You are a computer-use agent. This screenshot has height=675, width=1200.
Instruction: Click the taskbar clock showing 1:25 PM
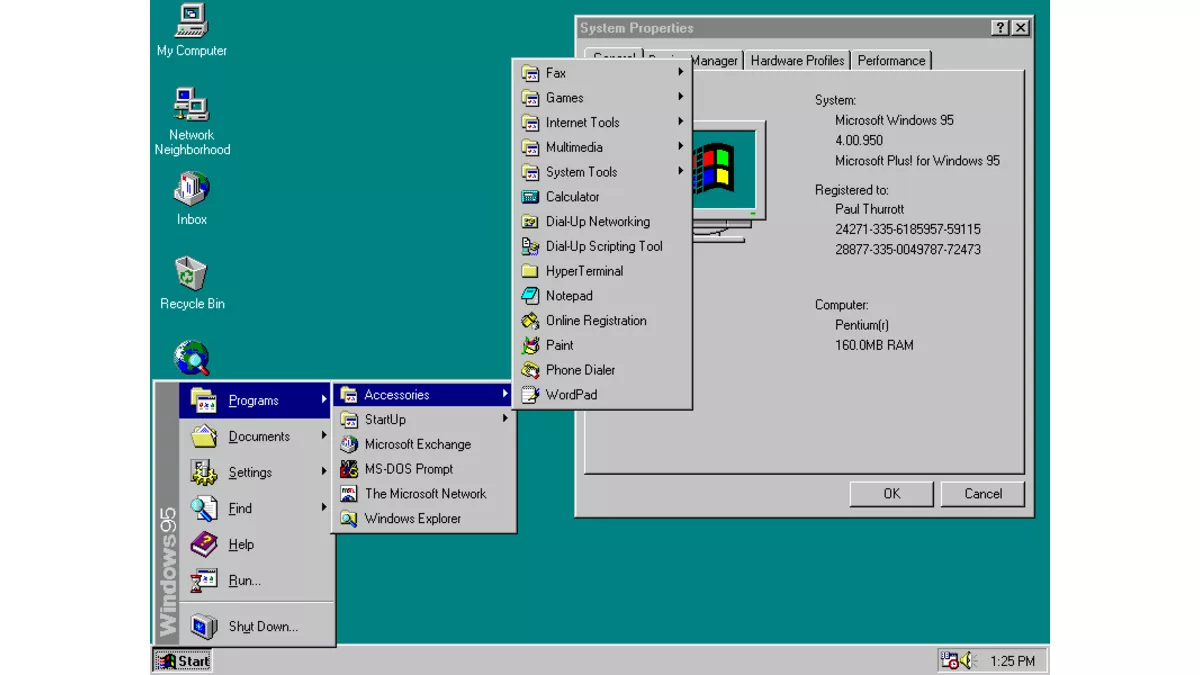click(1012, 661)
